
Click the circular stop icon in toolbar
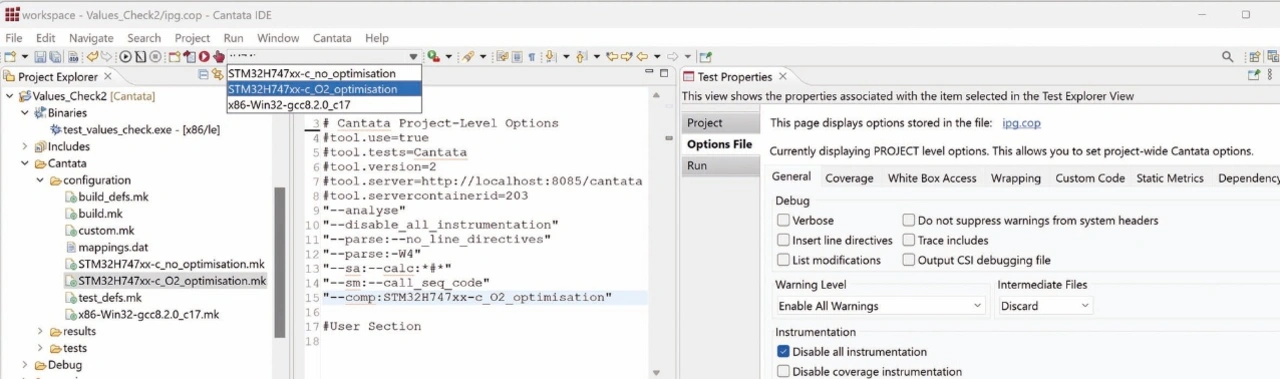click(x=155, y=57)
